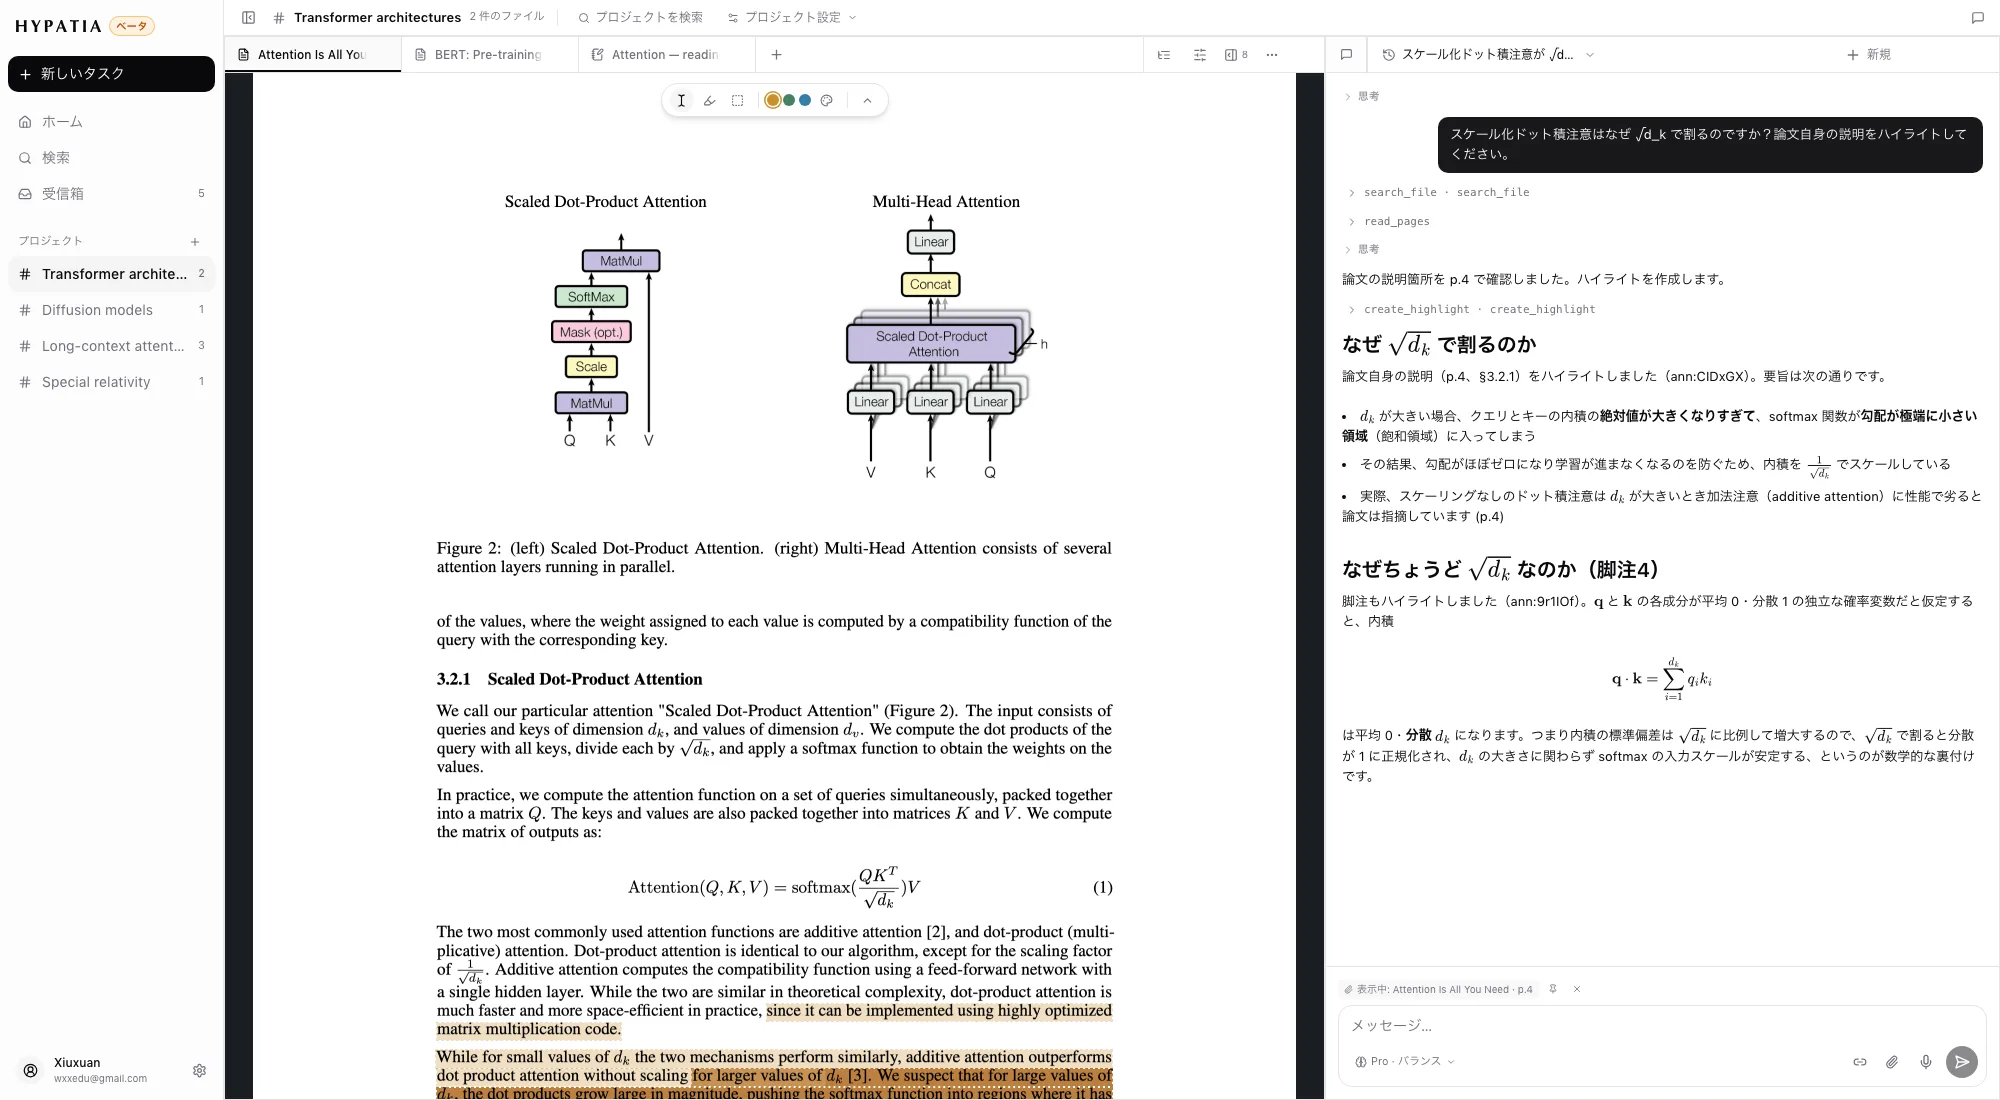Open プロジェクト設定 dropdown
Image resolution: width=2000 pixels, height=1100 pixels.
[791, 17]
